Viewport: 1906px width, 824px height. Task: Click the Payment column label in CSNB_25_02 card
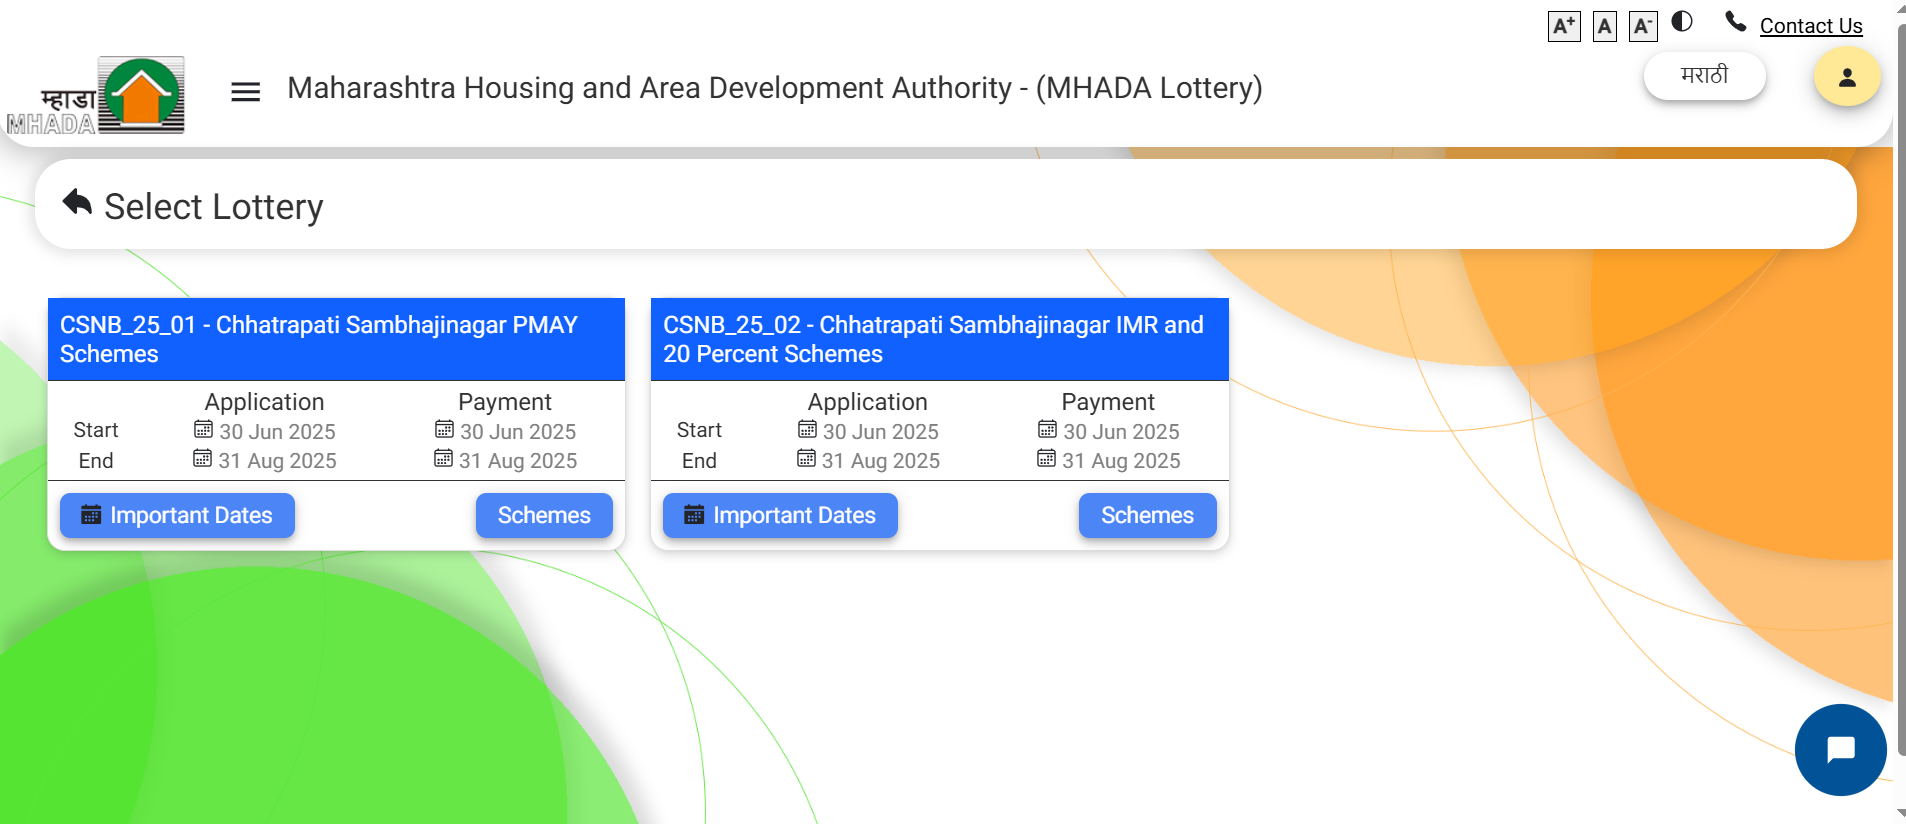1108,402
